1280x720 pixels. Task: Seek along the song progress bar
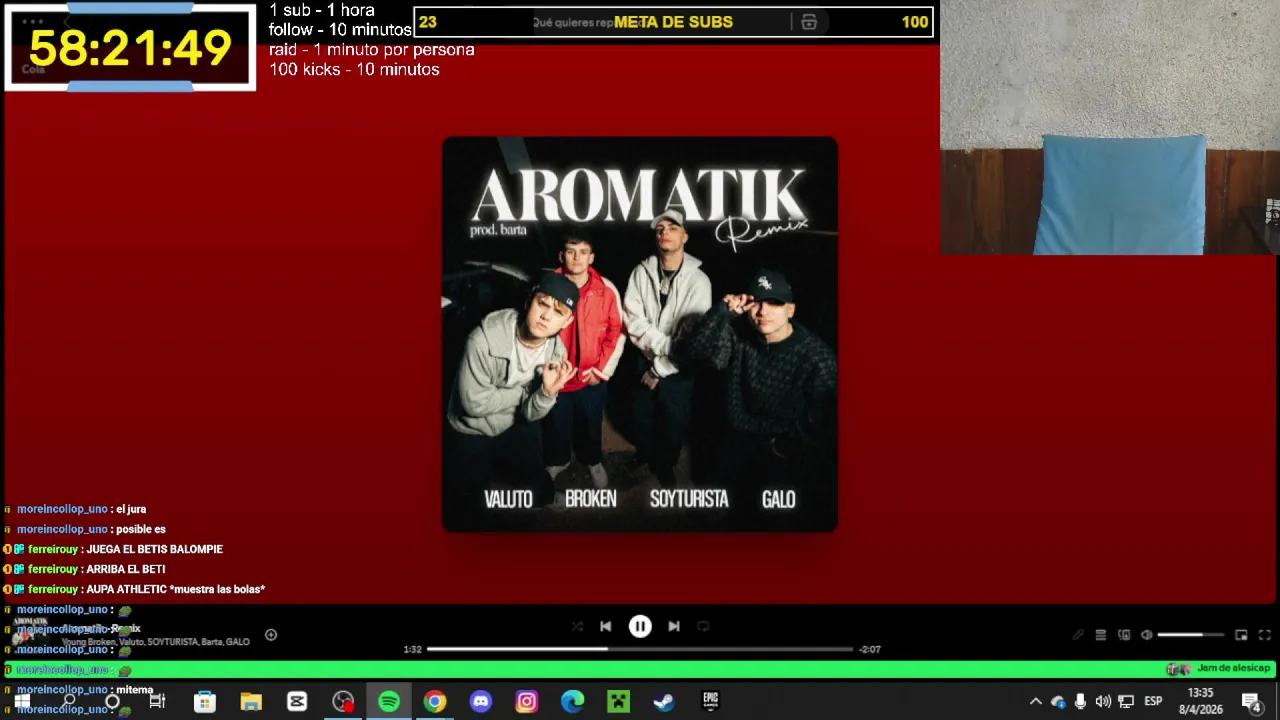click(x=640, y=649)
